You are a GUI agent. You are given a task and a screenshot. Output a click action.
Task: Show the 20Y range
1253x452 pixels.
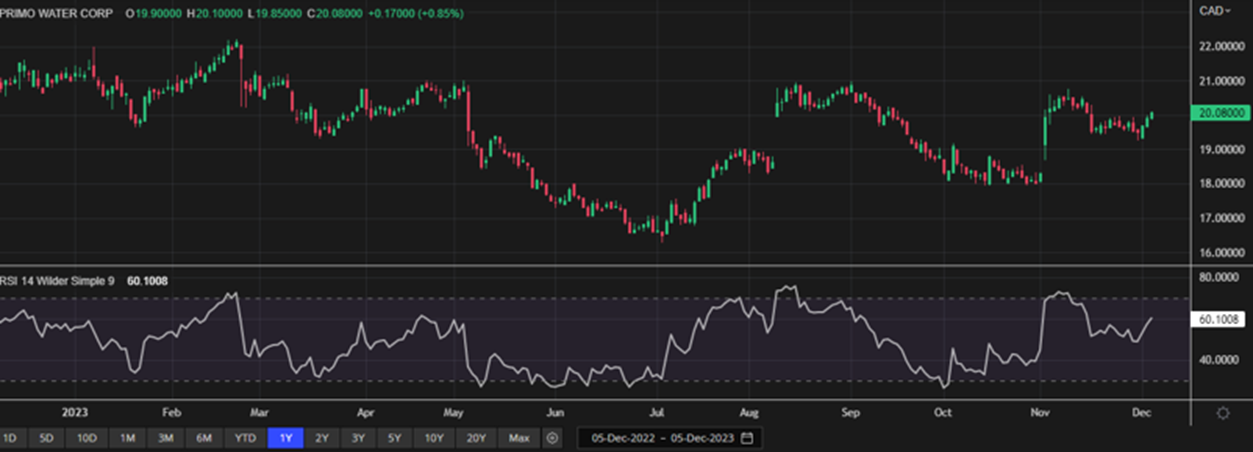(476, 438)
